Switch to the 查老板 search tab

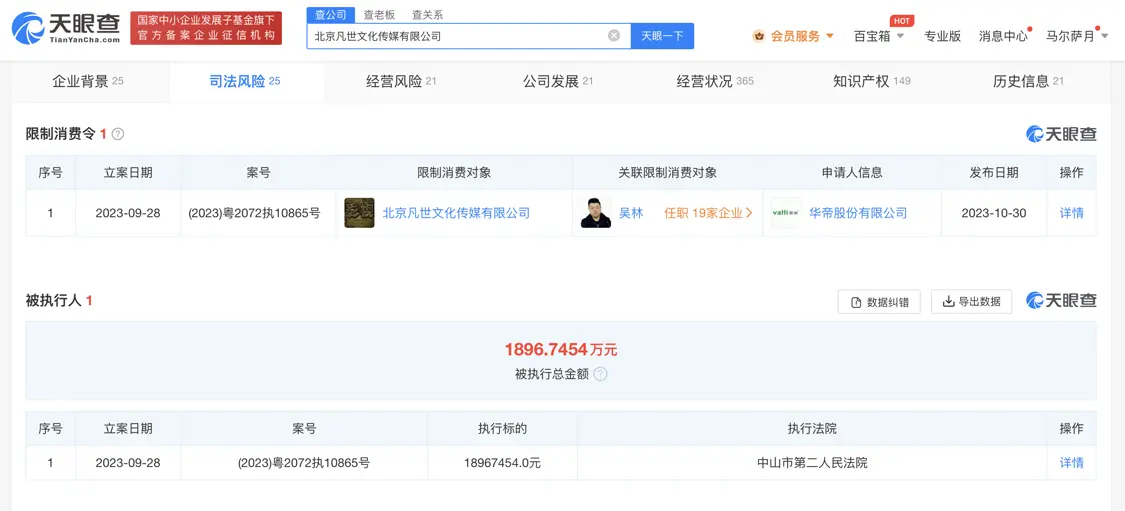click(x=379, y=14)
